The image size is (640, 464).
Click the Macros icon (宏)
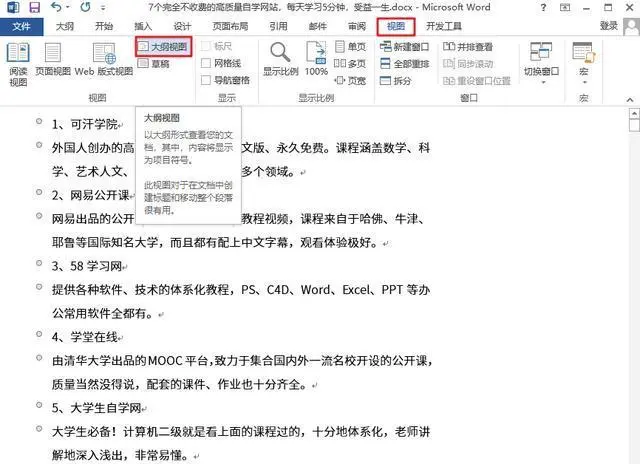[x=584, y=52]
